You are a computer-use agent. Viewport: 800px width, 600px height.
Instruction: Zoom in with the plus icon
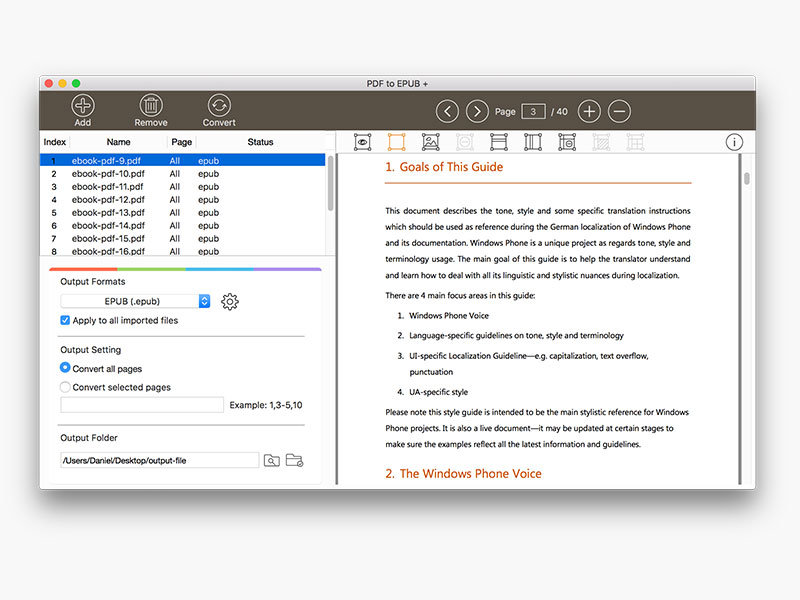(x=590, y=111)
